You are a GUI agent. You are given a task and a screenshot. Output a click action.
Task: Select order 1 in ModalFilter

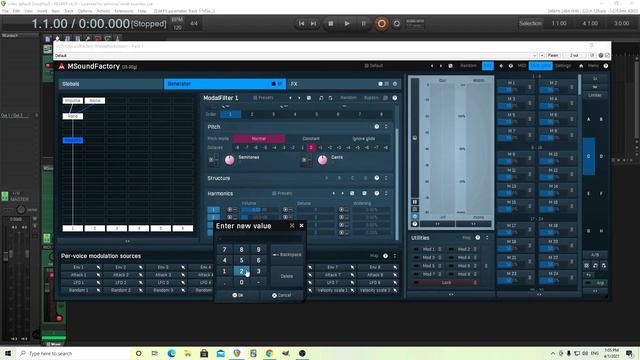point(230,114)
